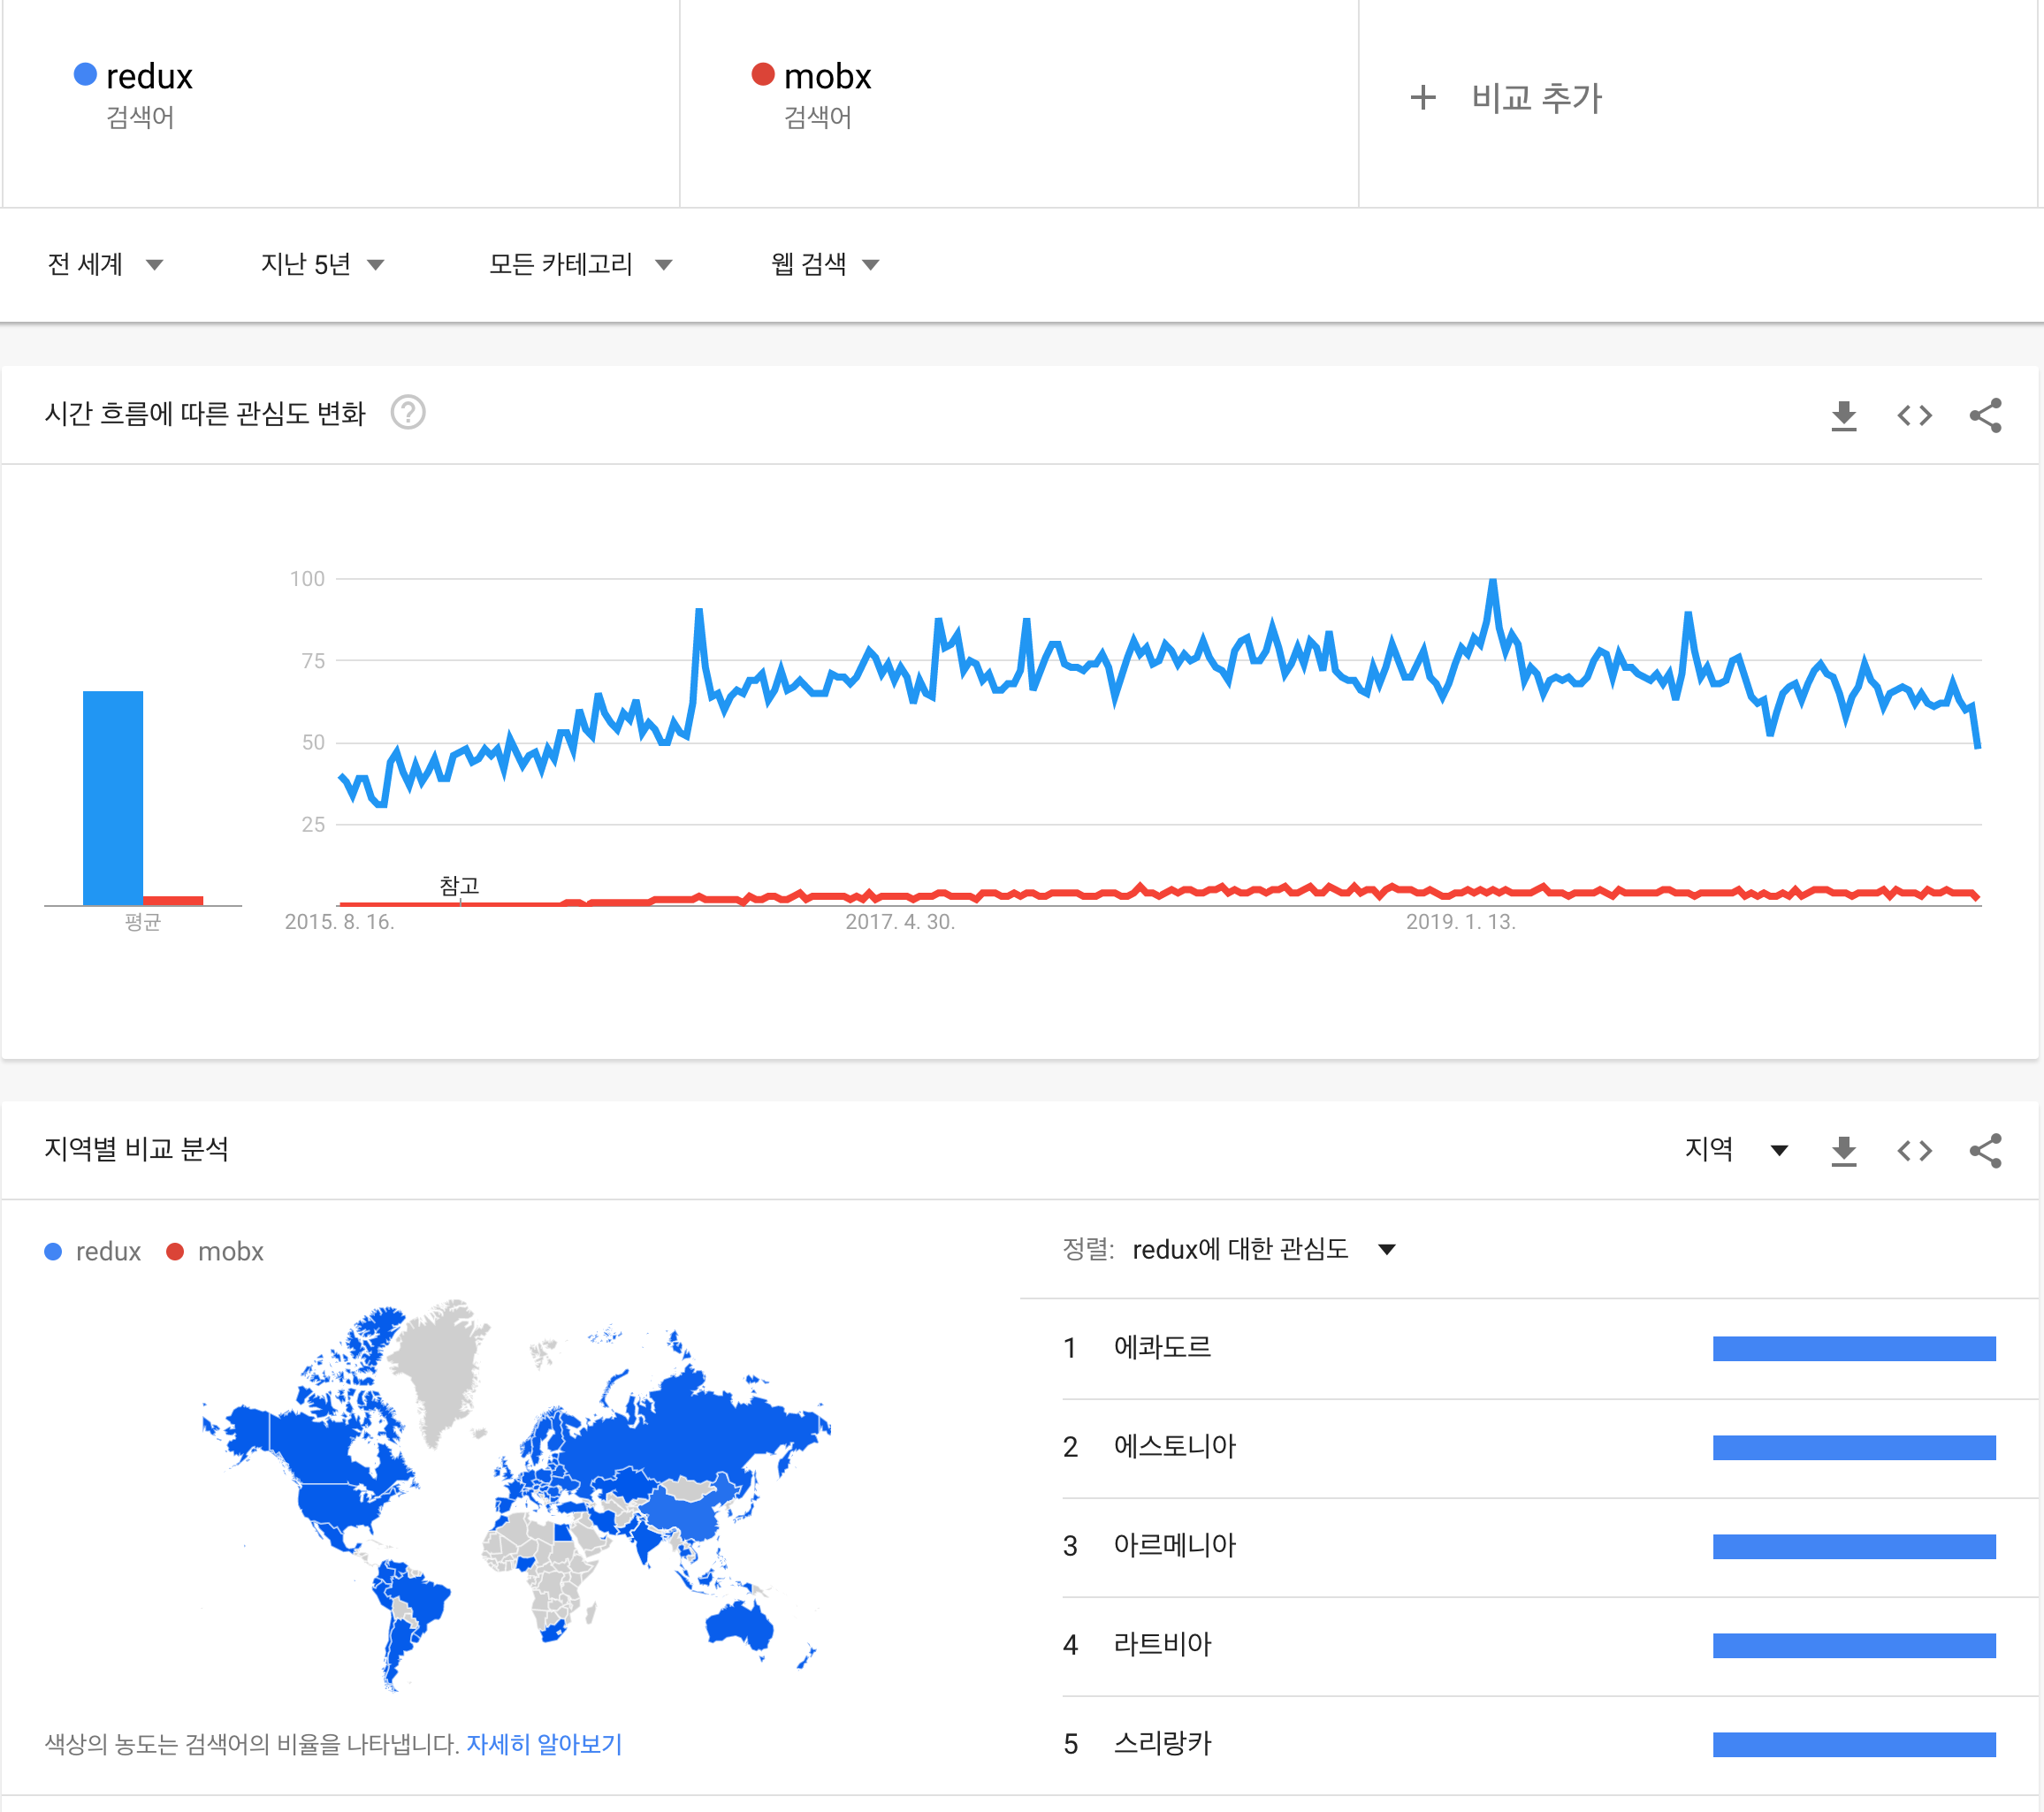Select 에콰도르 in the region ranking

1162,1348
